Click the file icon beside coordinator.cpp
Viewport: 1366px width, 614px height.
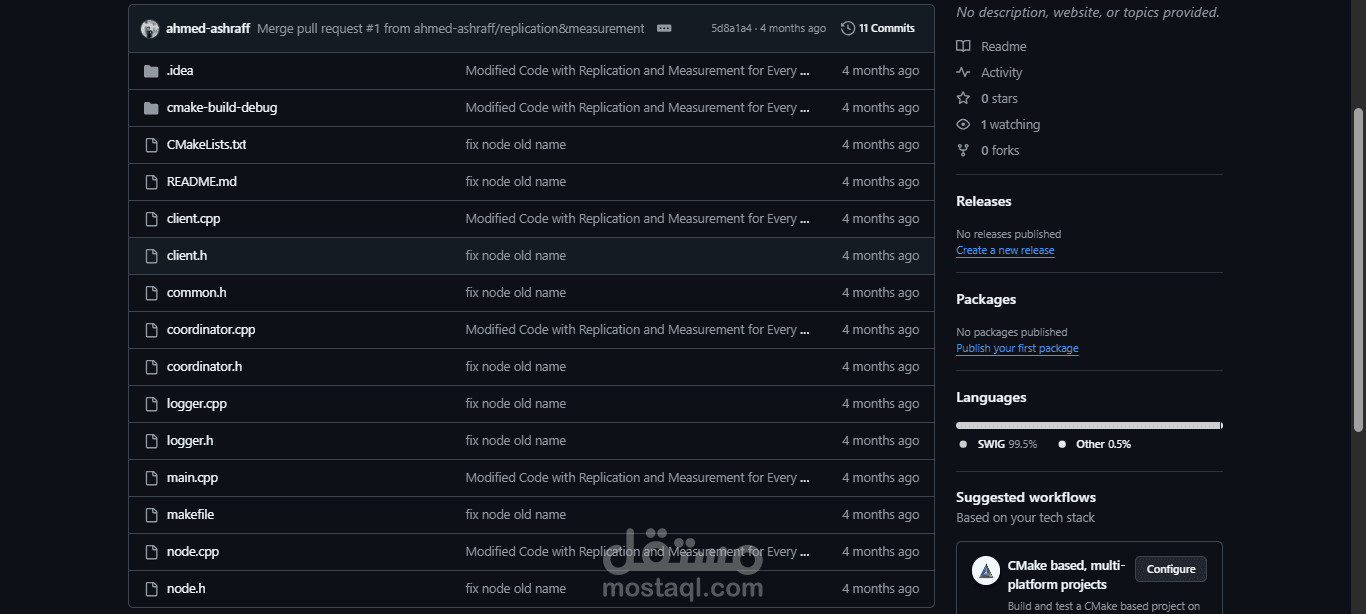[x=151, y=330]
